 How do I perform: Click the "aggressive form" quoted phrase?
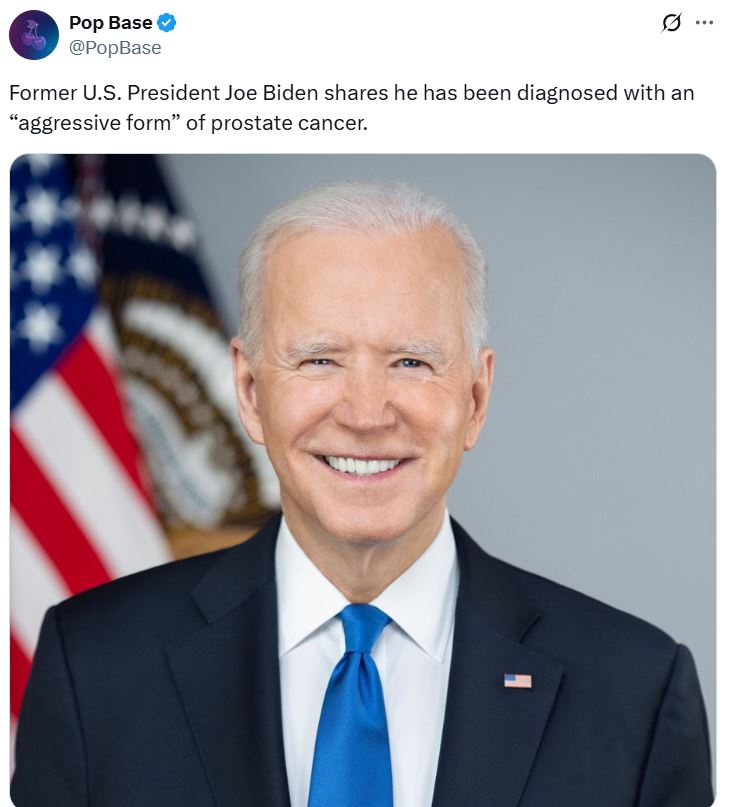pos(95,123)
